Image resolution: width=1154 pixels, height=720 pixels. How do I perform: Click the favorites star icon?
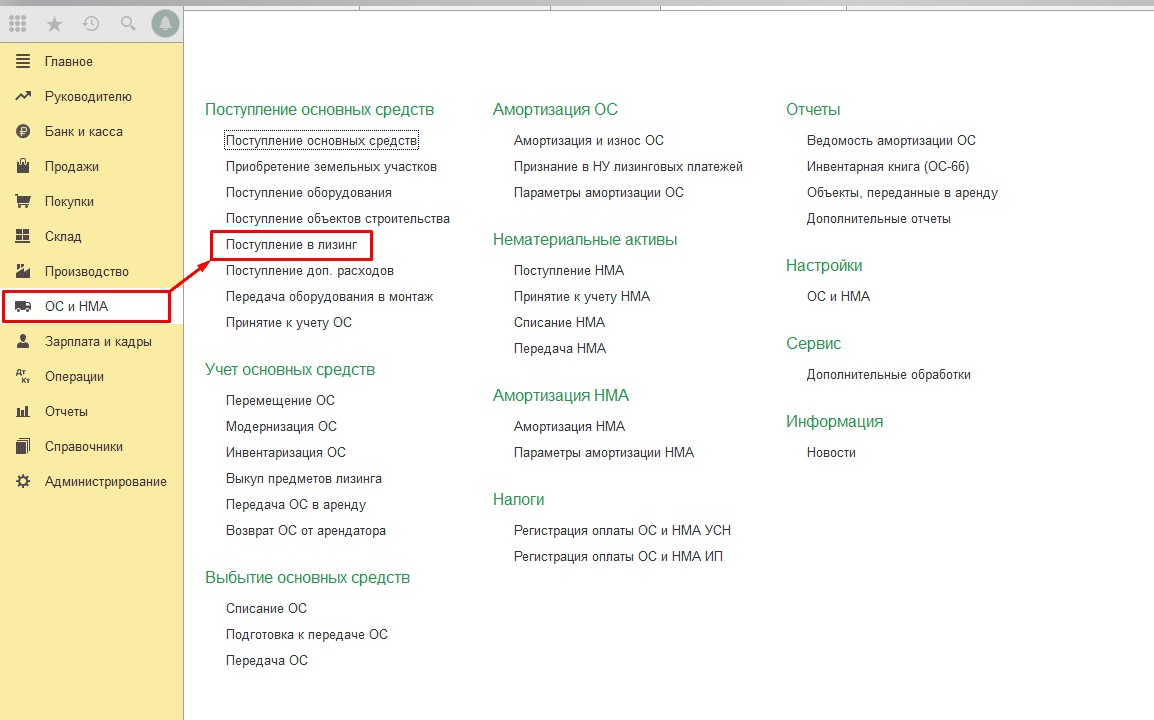click(x=57, y=23)
